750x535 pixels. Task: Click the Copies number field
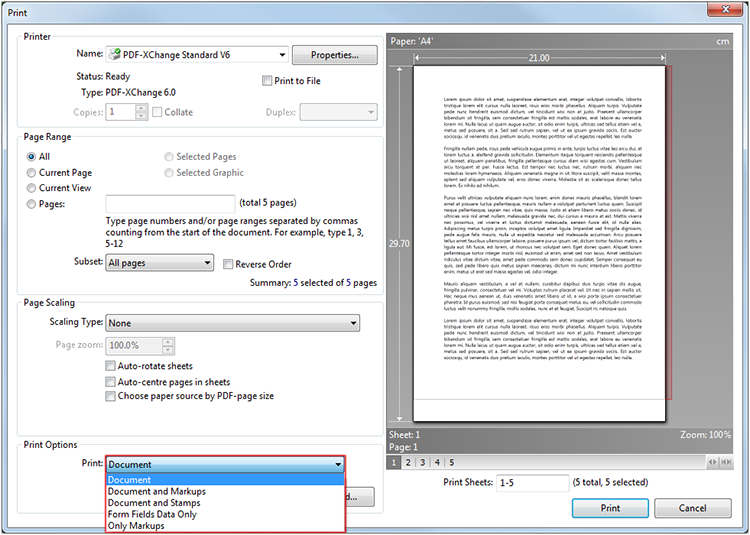tap(121, 112)
